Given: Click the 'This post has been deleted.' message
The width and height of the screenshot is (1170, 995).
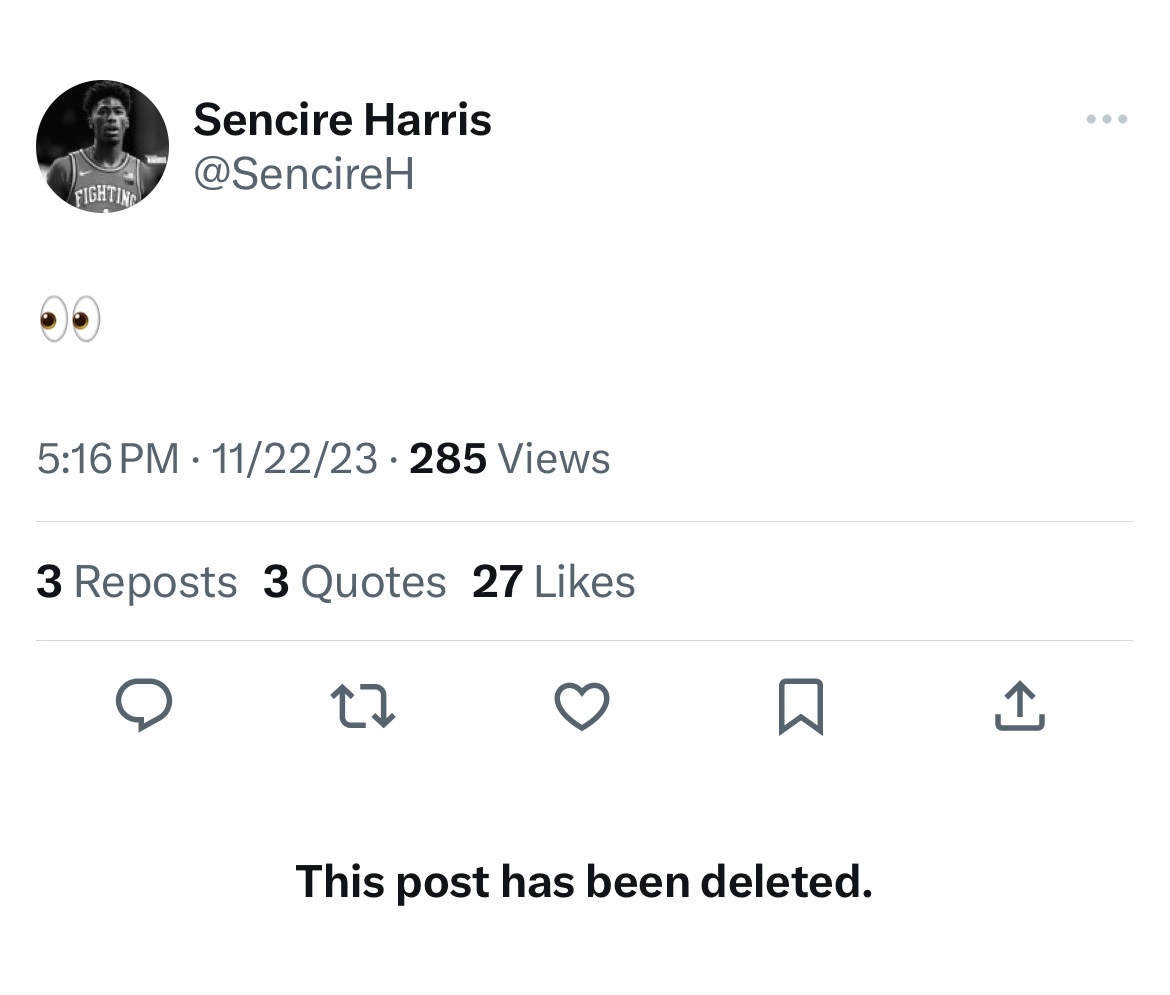Looking at the screenshot, I should point(584,882).
